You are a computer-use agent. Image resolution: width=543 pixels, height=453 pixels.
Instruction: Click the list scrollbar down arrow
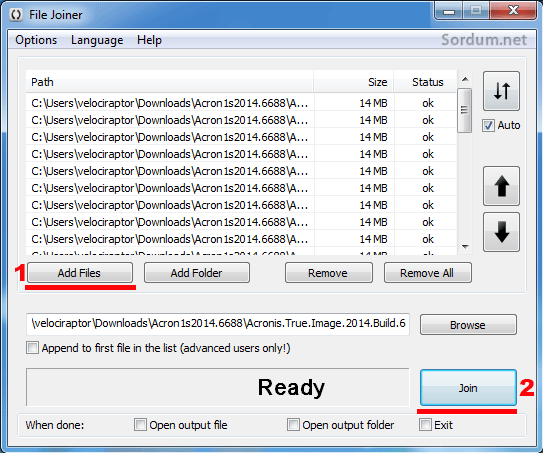(x=465, y=247)
